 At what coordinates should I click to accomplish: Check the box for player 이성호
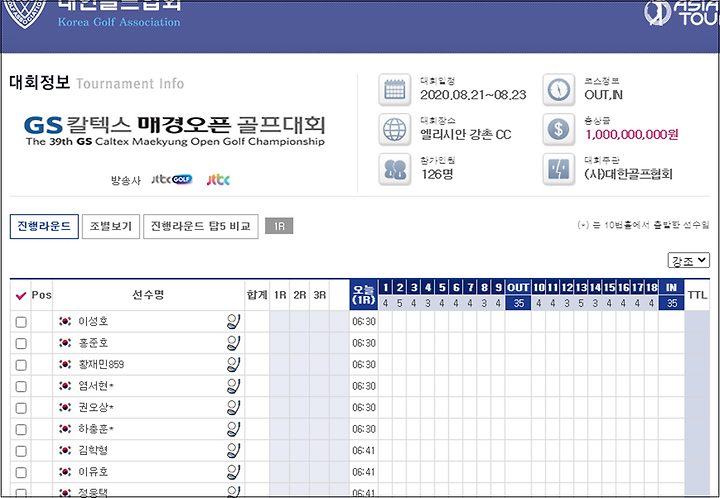(x=21, y=322)
